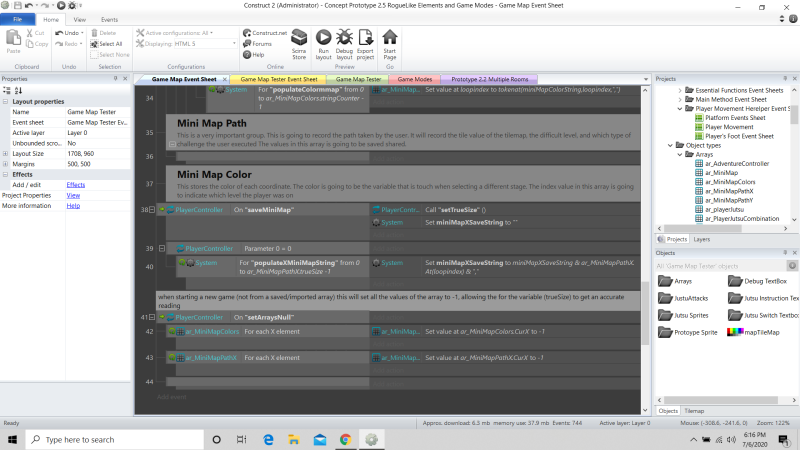Viewport: 800px width, 450px height.
Task: Expand Essential Functions Event Sheets node
Action: (680, 90)
